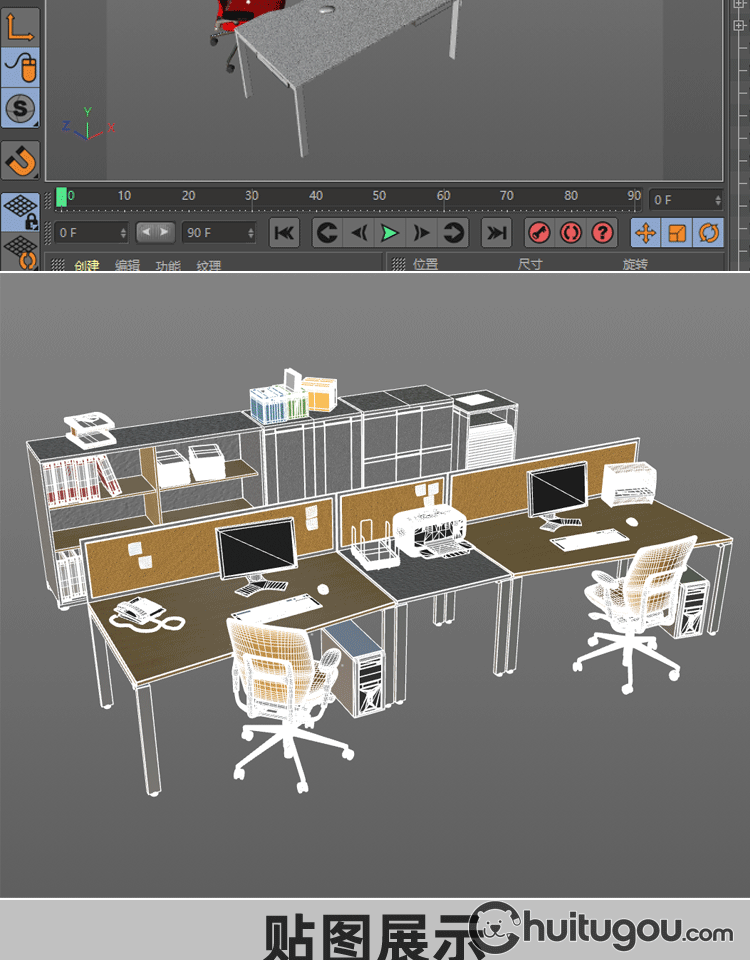The image size is (750, 960).
Task: Toggle automatic keyframing
Action: pyautogui.click(x=571, y=233)
